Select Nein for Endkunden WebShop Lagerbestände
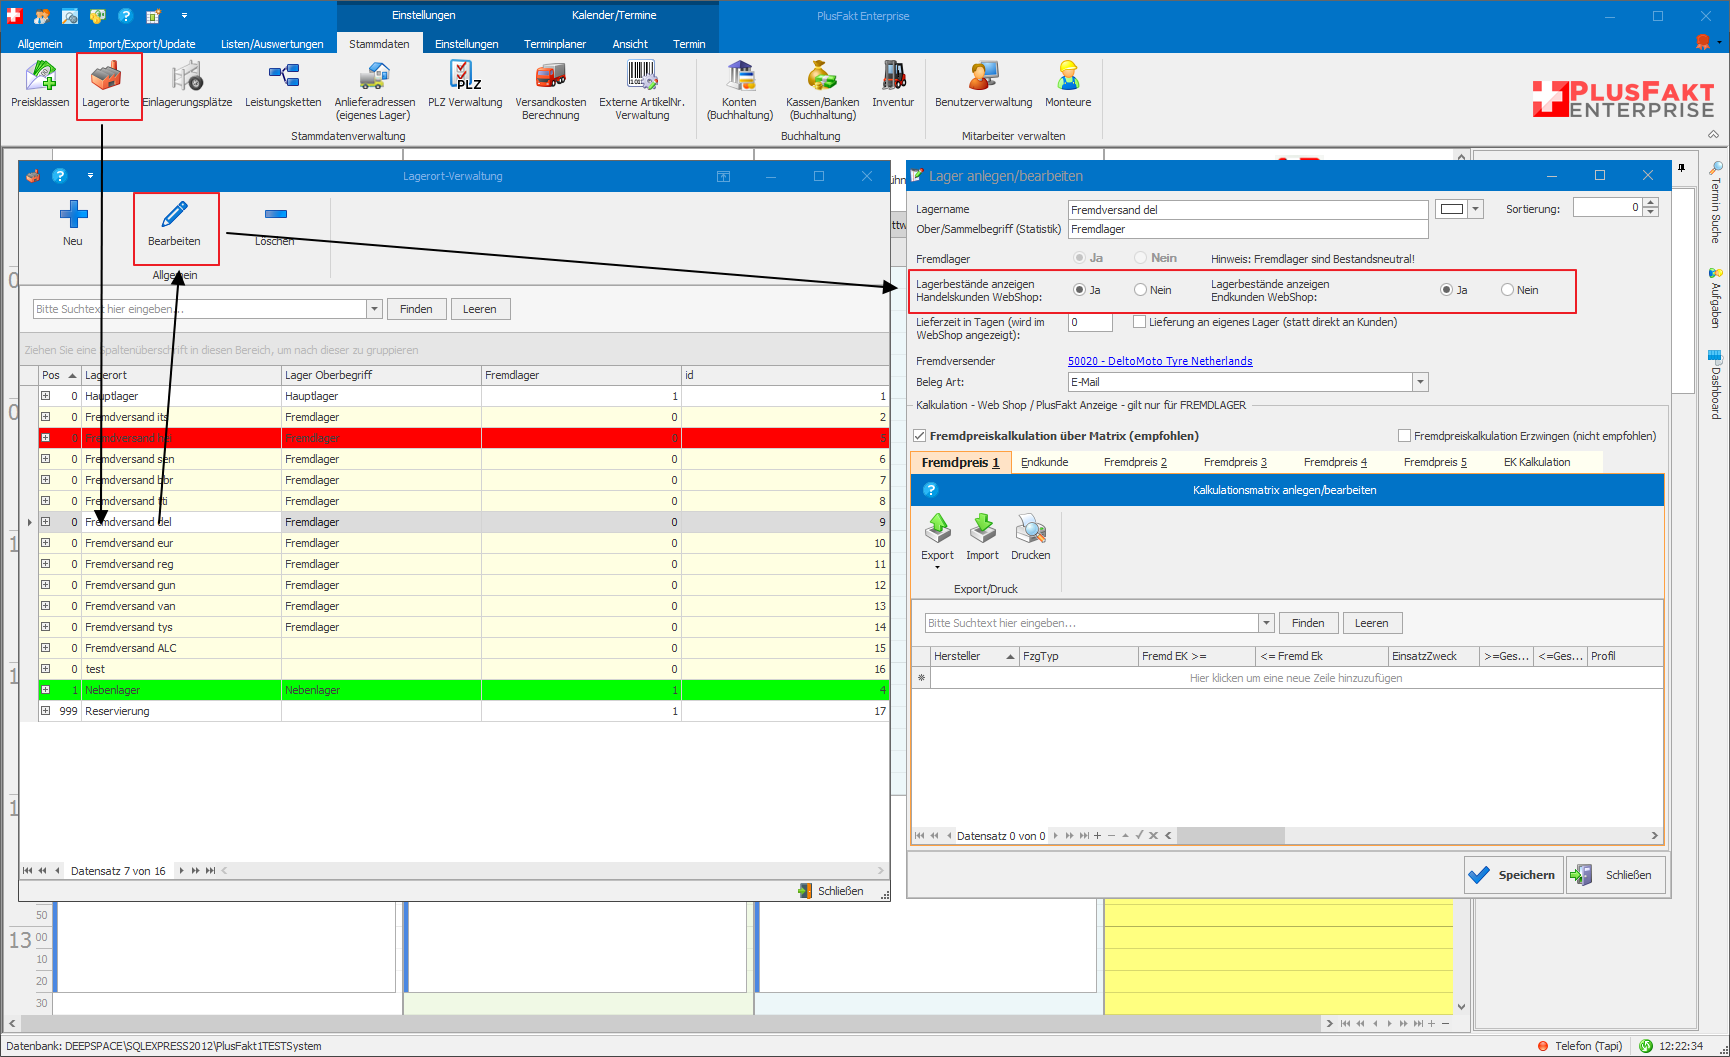Screen dimensions: 1730x1057 1507,290
